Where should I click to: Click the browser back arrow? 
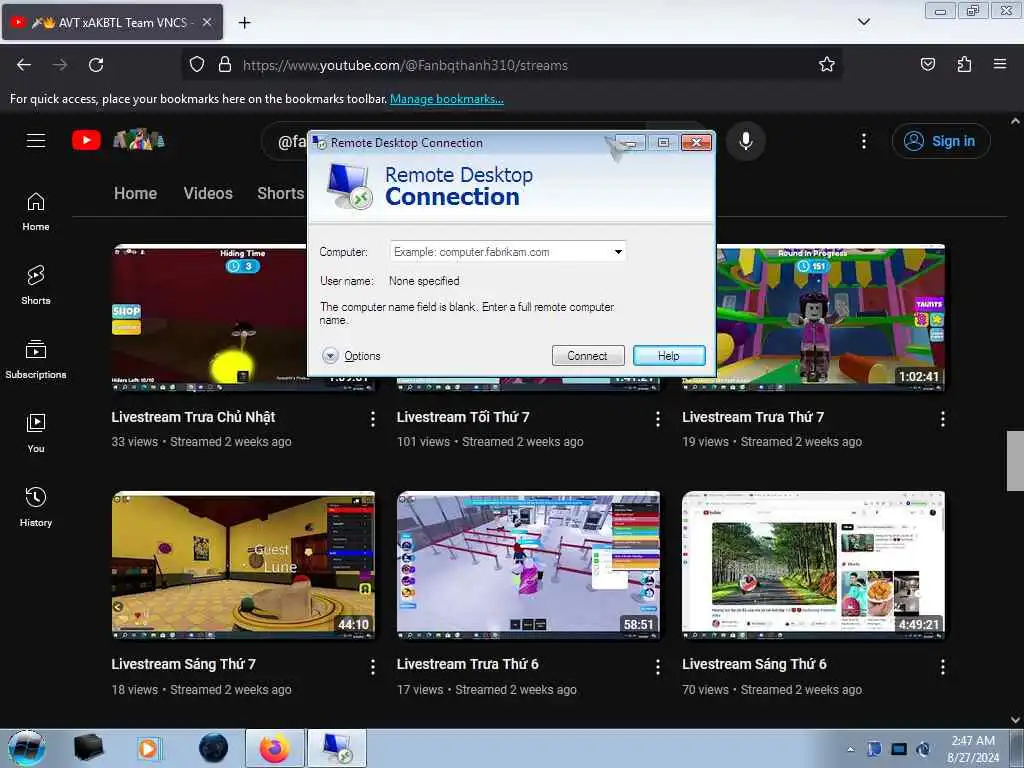coord(24,65)
